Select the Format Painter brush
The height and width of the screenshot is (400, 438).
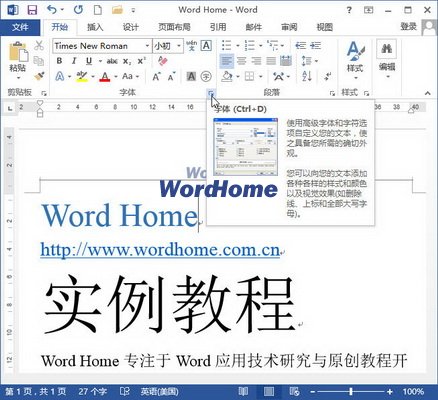click(39, 76)
